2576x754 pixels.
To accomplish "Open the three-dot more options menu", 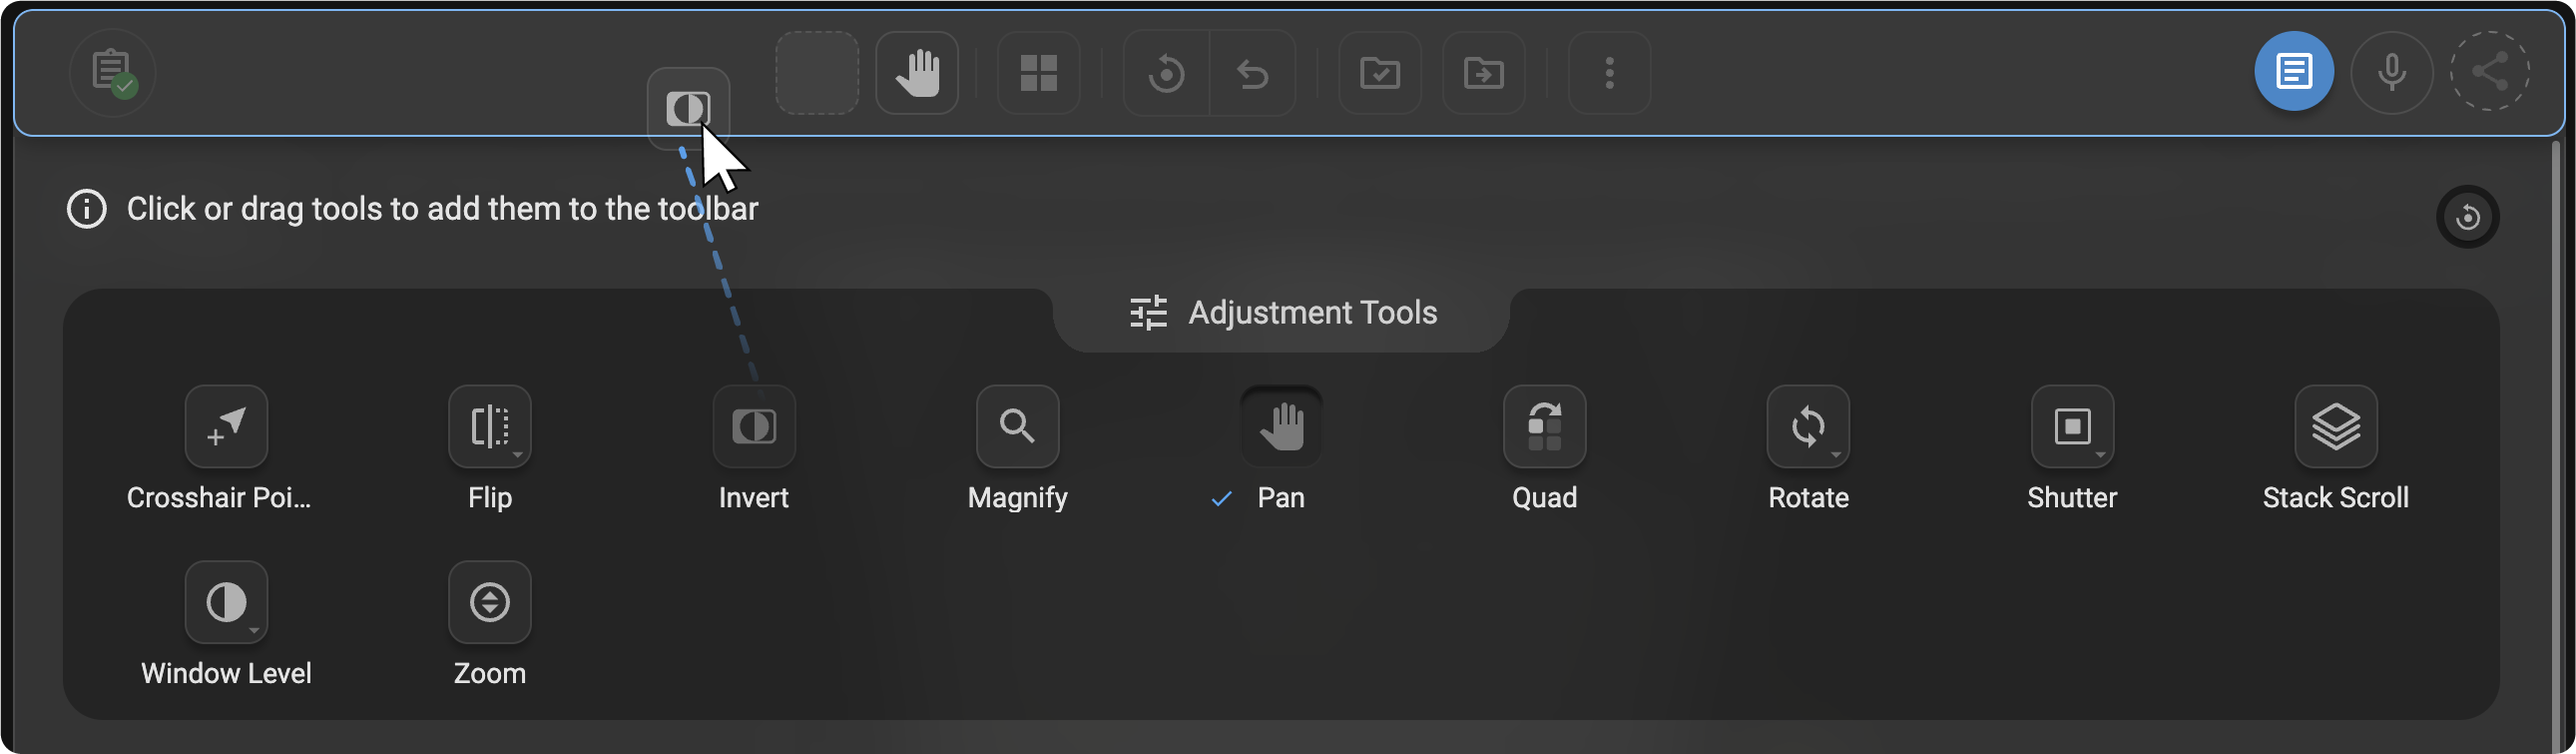I will pos(1609,73).
